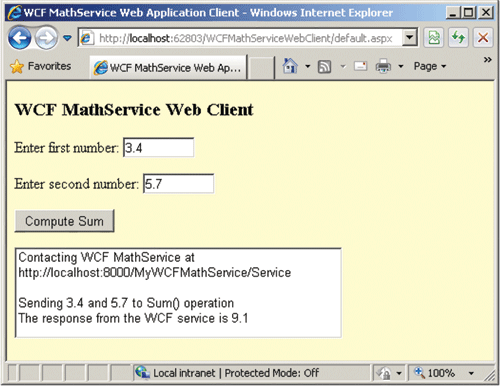Expand the security status dropdown arrow
500x386 pixels.
click(398, 373)
